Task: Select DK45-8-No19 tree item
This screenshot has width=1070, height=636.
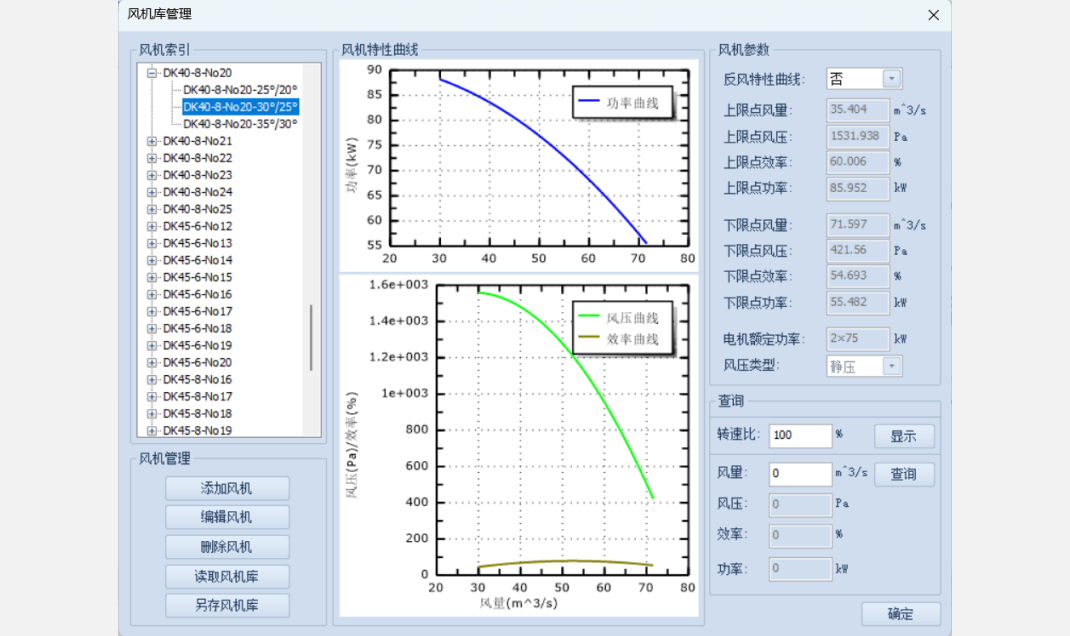Action: (x=197, y=431)
